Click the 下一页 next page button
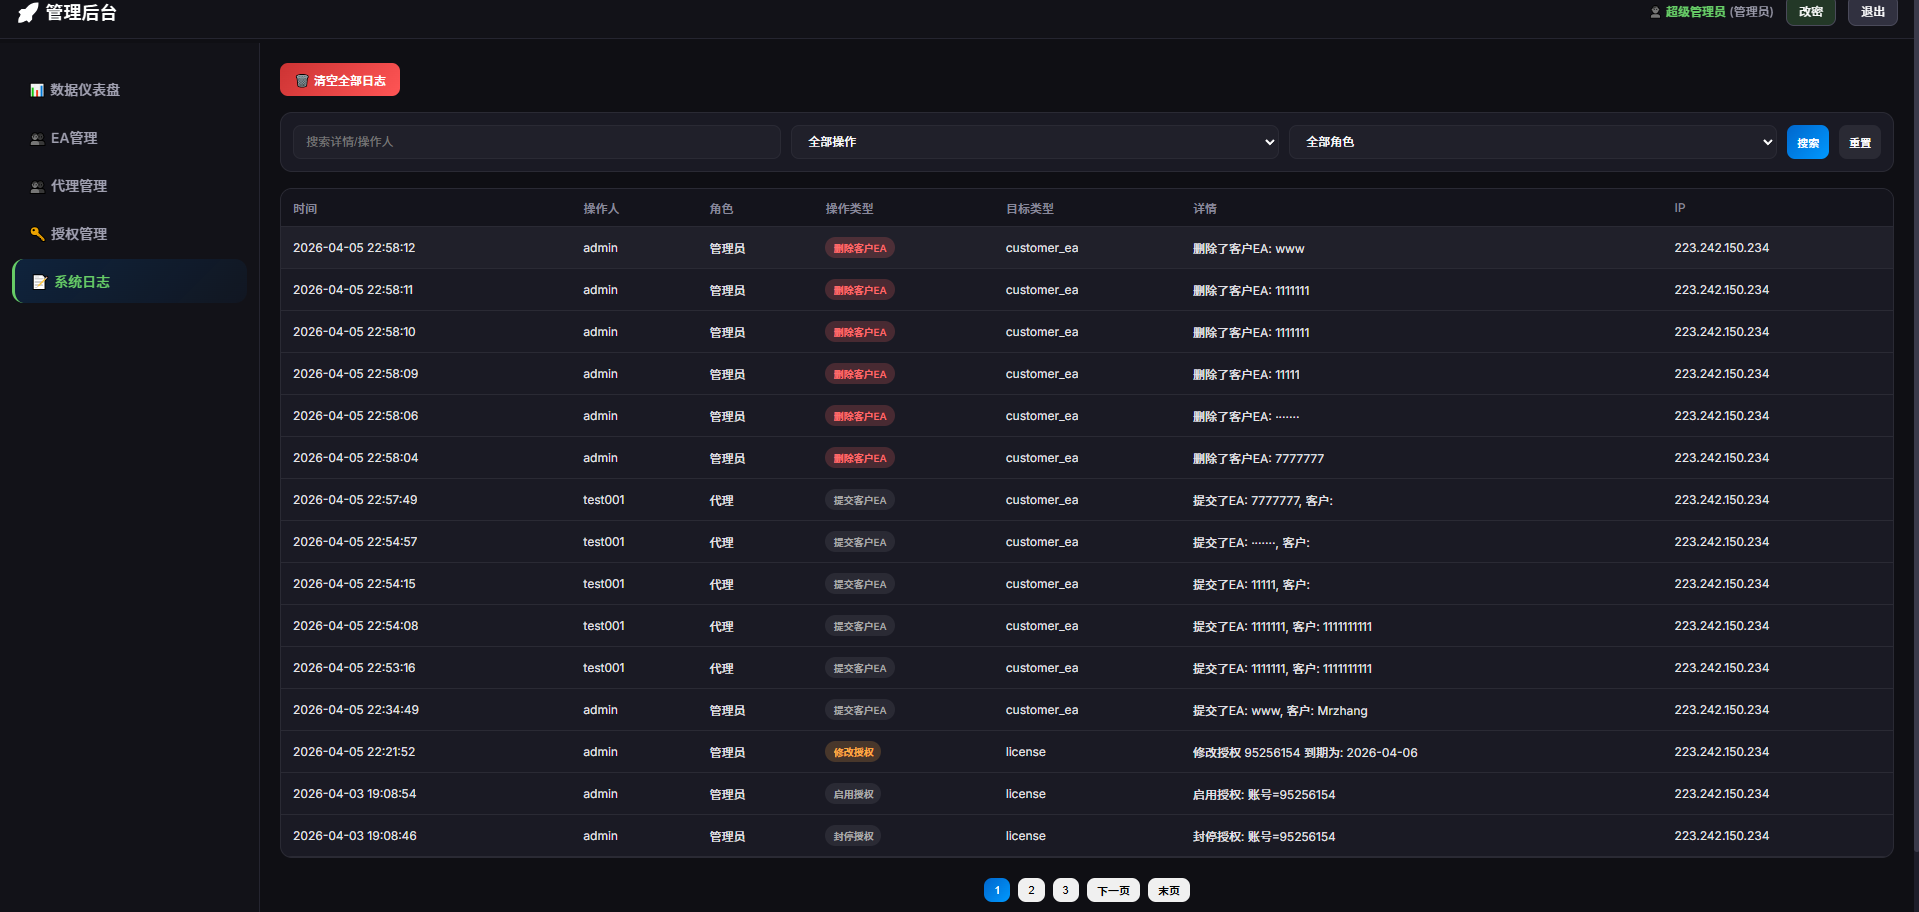This screenshot has width=1919, height=912. [x=1113, y=890]
